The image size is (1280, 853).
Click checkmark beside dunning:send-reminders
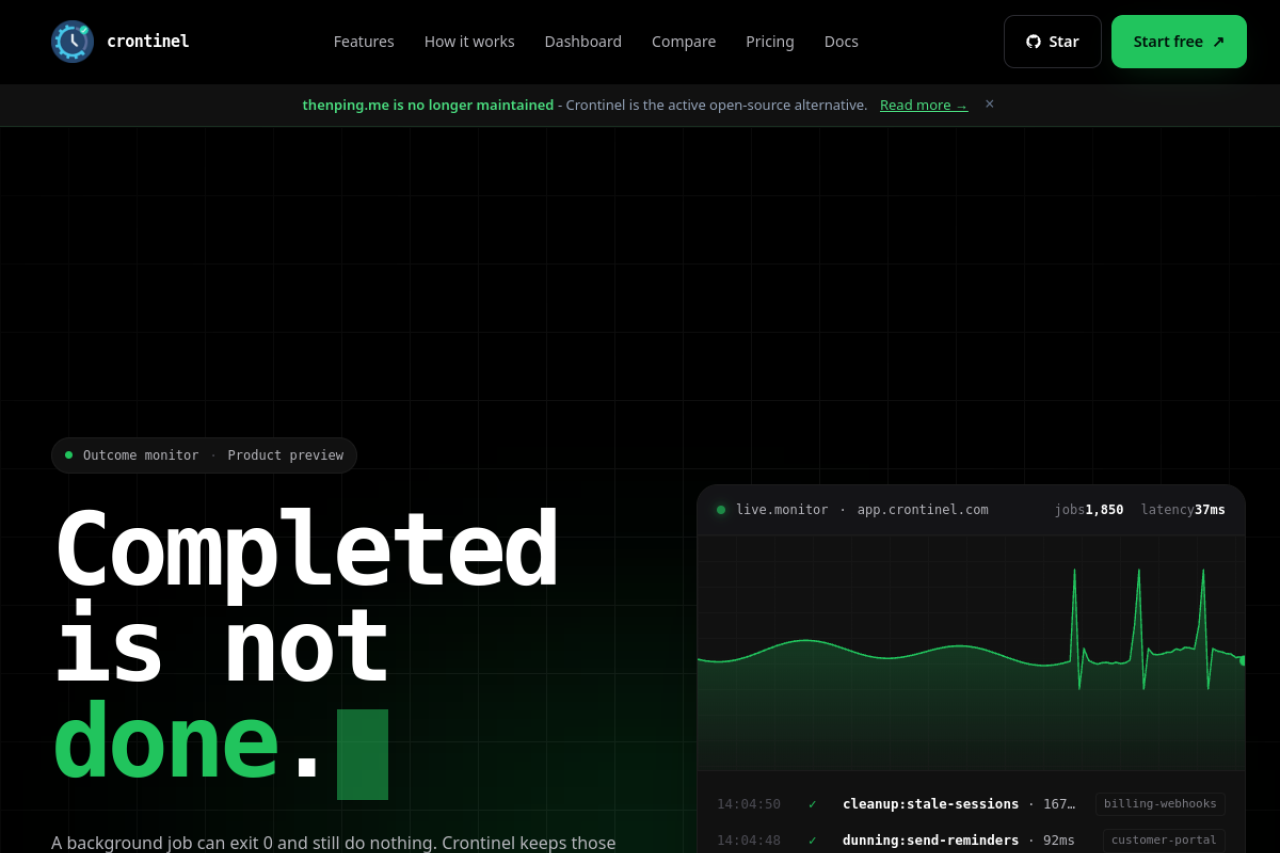click(x=812, y=840)
